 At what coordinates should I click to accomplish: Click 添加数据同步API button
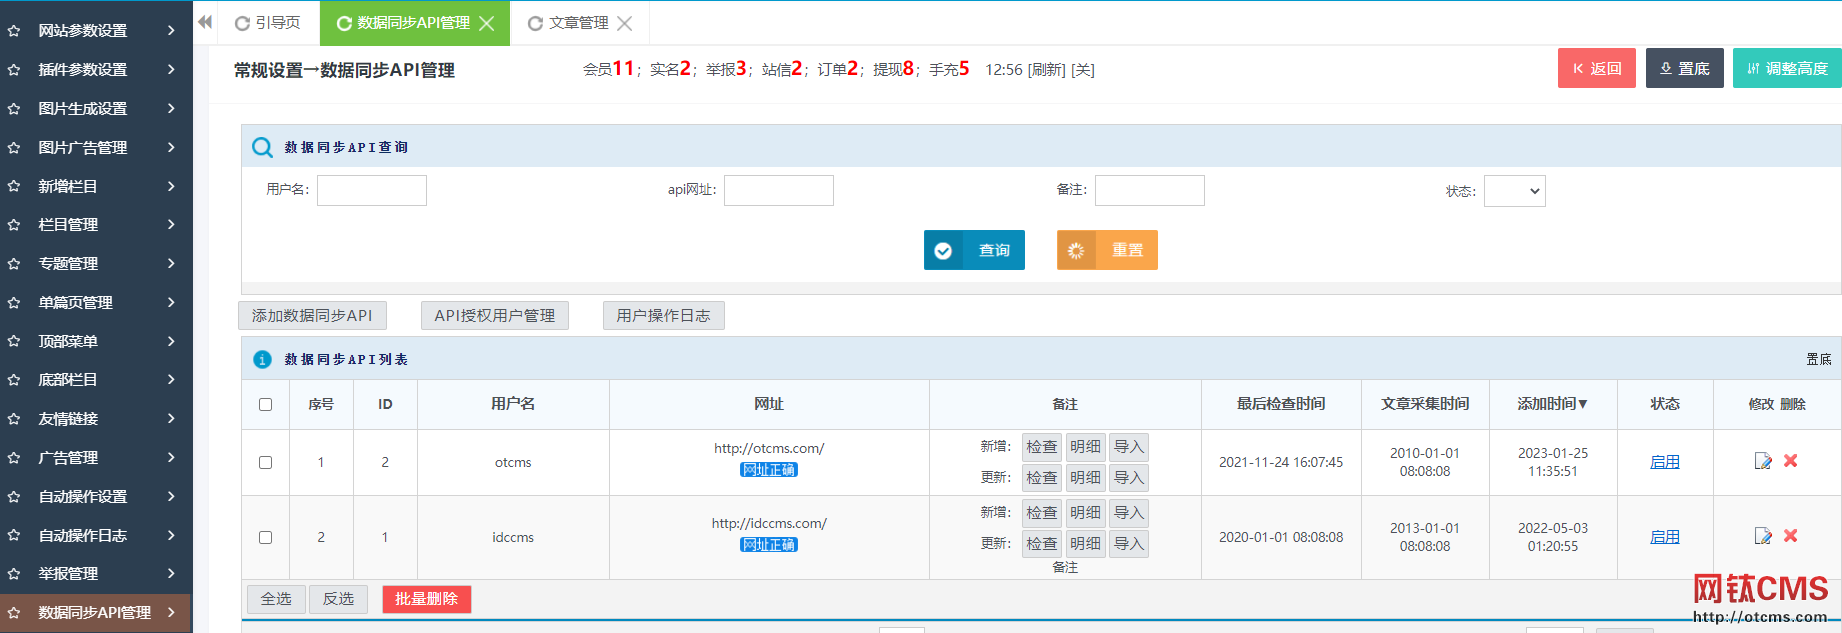[312, 315]
